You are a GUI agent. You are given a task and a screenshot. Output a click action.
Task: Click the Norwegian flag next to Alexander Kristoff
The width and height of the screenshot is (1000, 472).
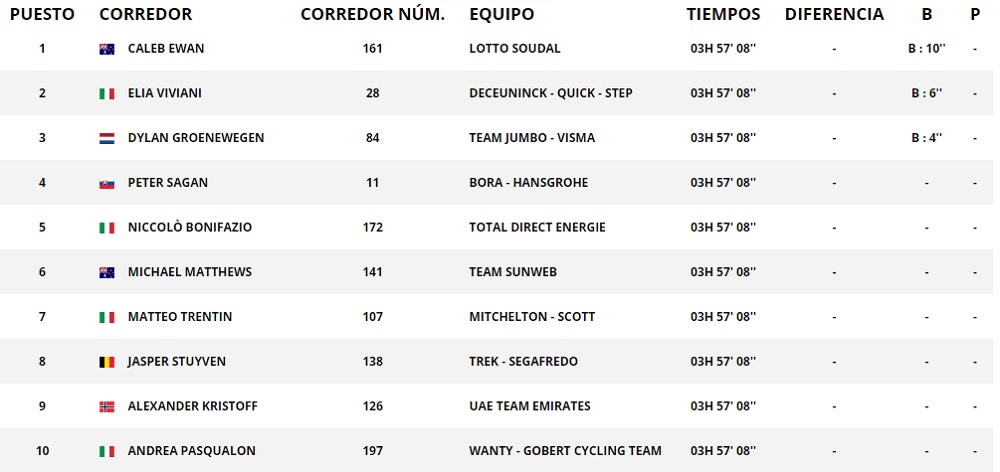(107, 407)
